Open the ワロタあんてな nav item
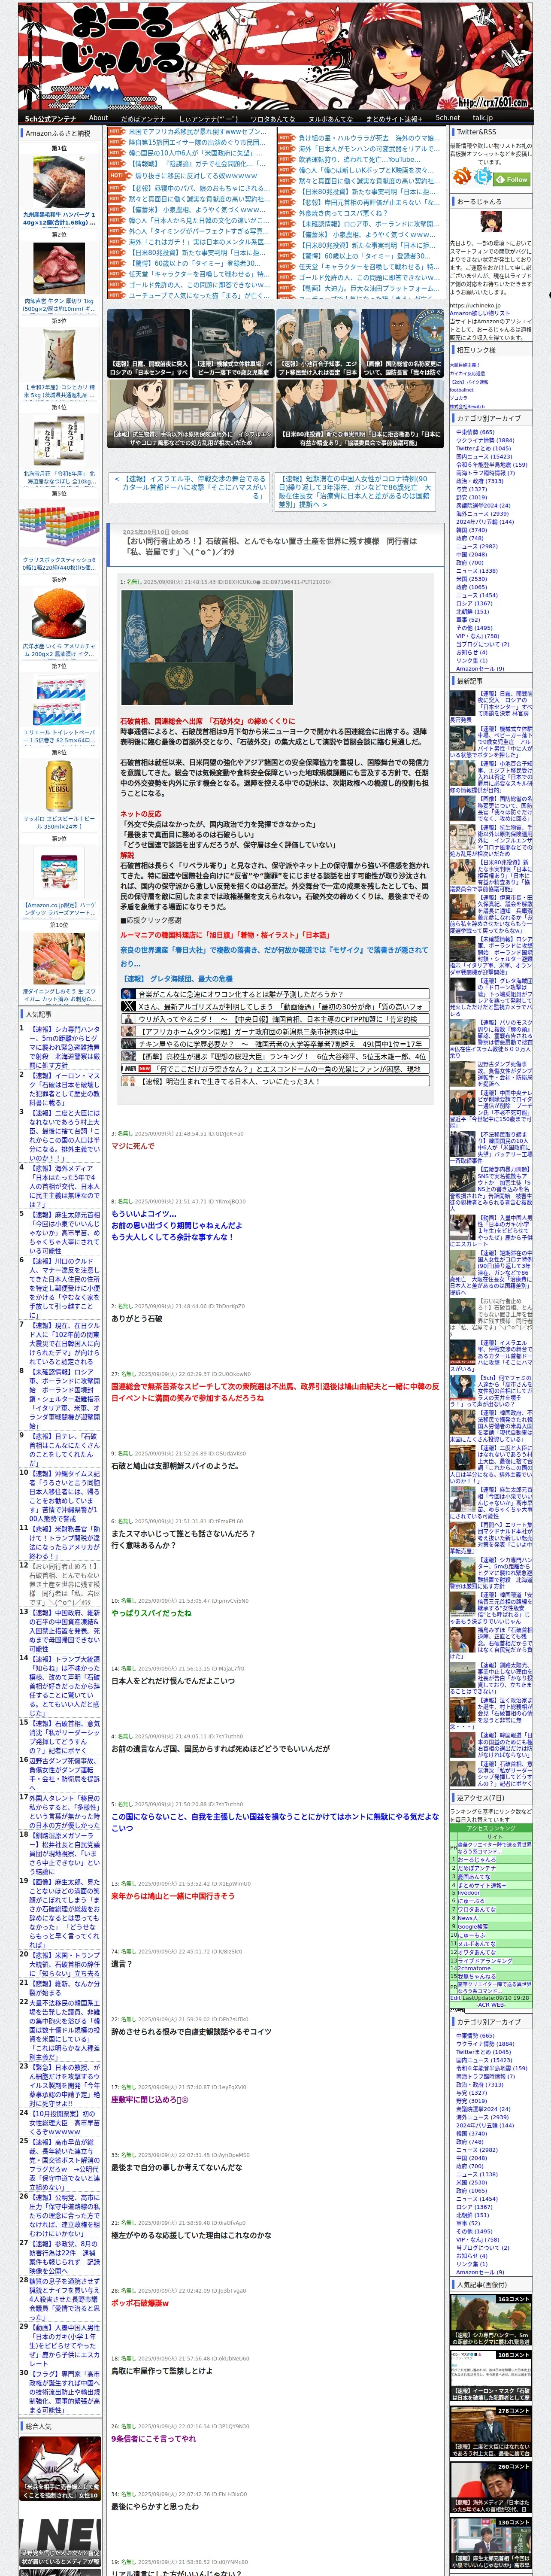Image resolution: width=551 pixels, height=2576 pixels. pyautogui.click(x=273, y=118)
